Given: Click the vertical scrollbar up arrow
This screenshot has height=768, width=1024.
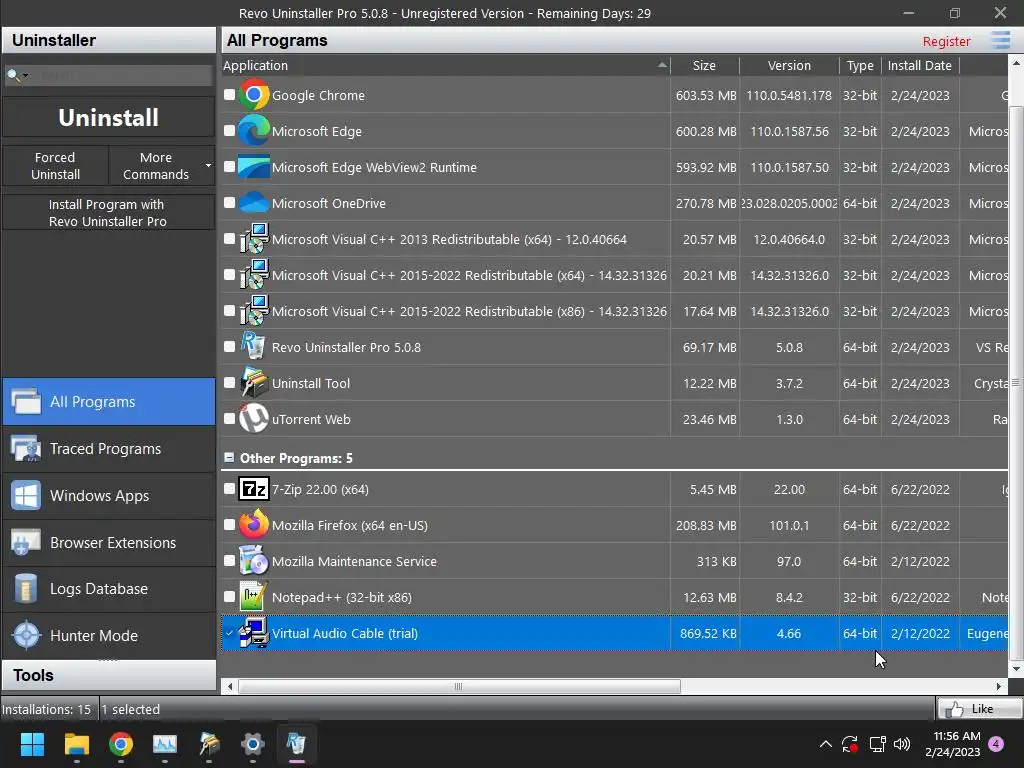Looking at the screenshot, I should tap(1016, 63).
